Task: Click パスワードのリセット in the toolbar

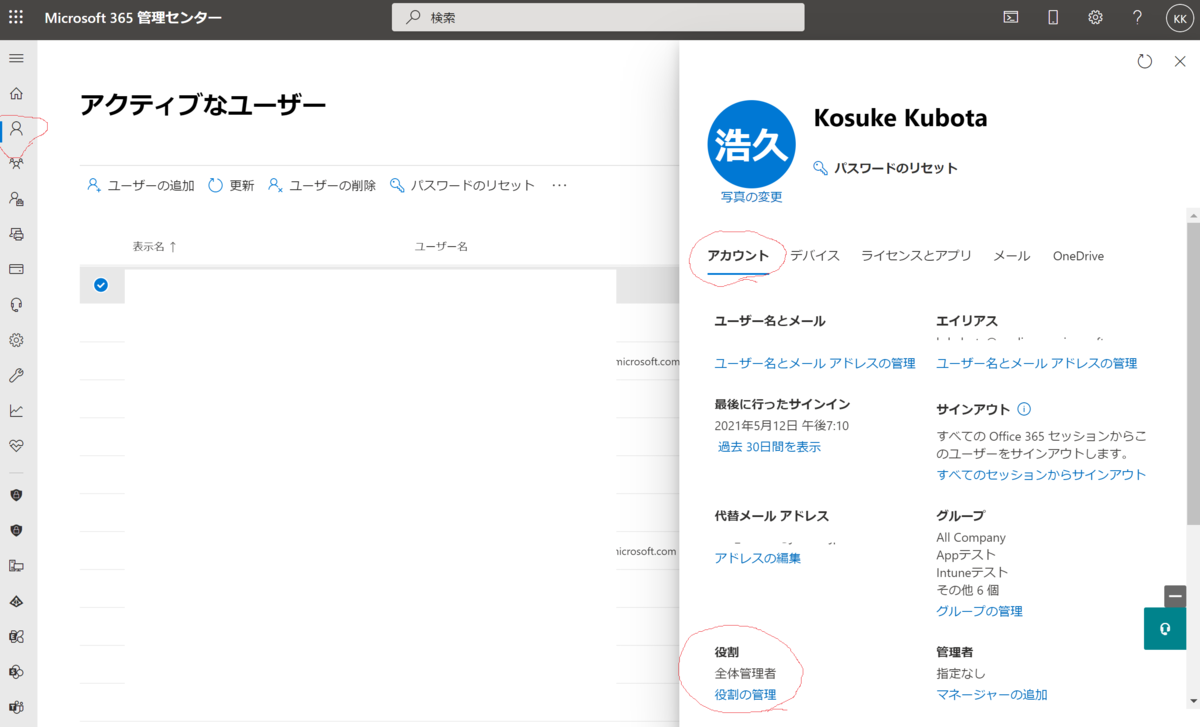Action: pos(462,185)
